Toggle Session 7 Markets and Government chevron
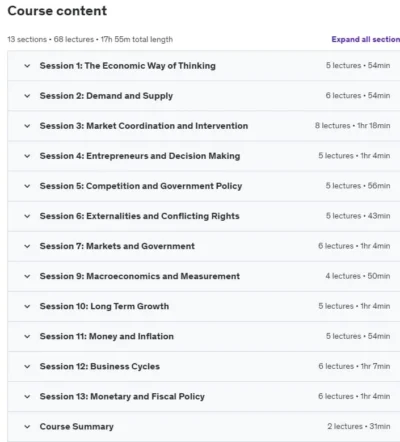 (x=27, y=246)
